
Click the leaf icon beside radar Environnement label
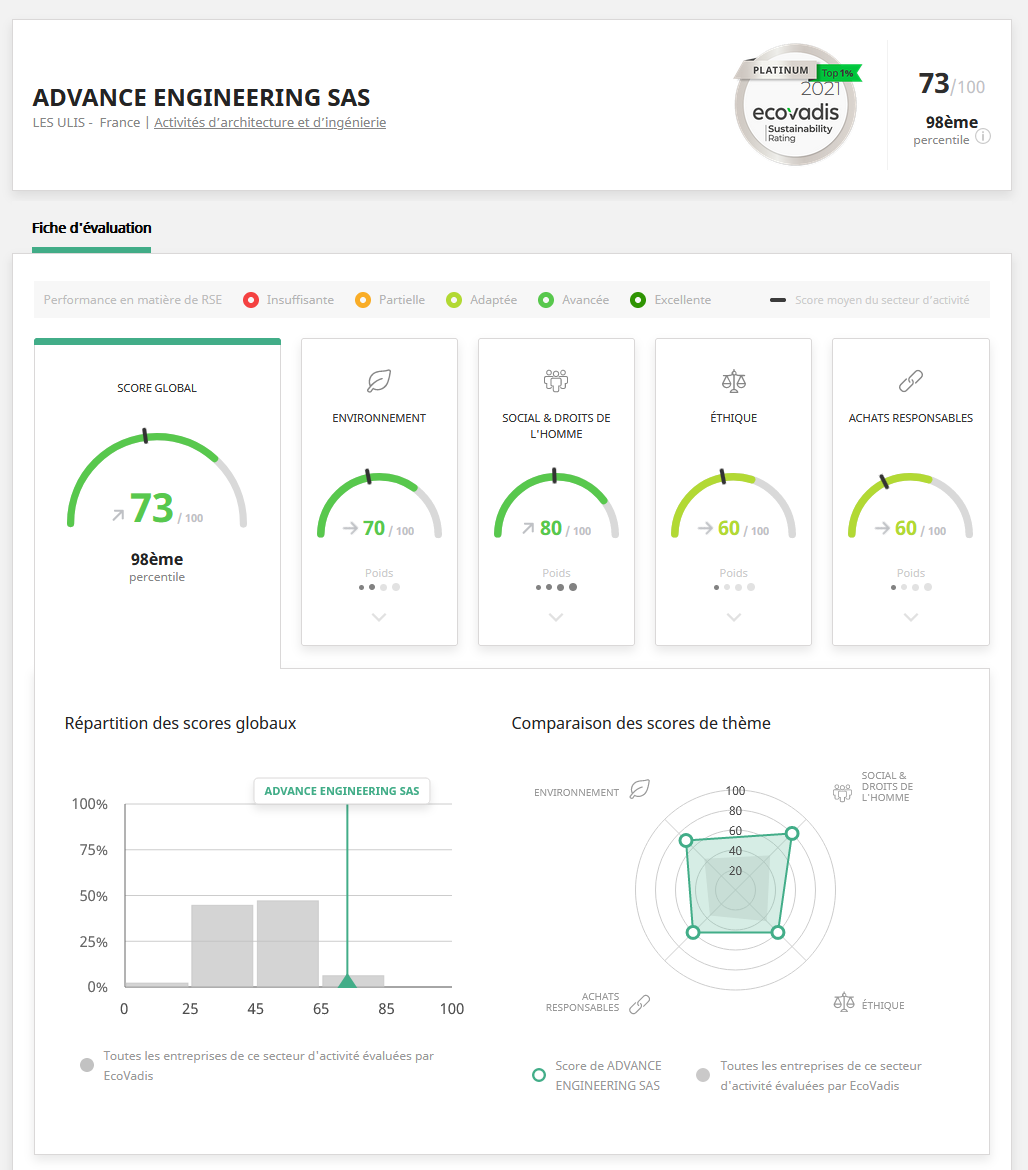click(639, 789)
